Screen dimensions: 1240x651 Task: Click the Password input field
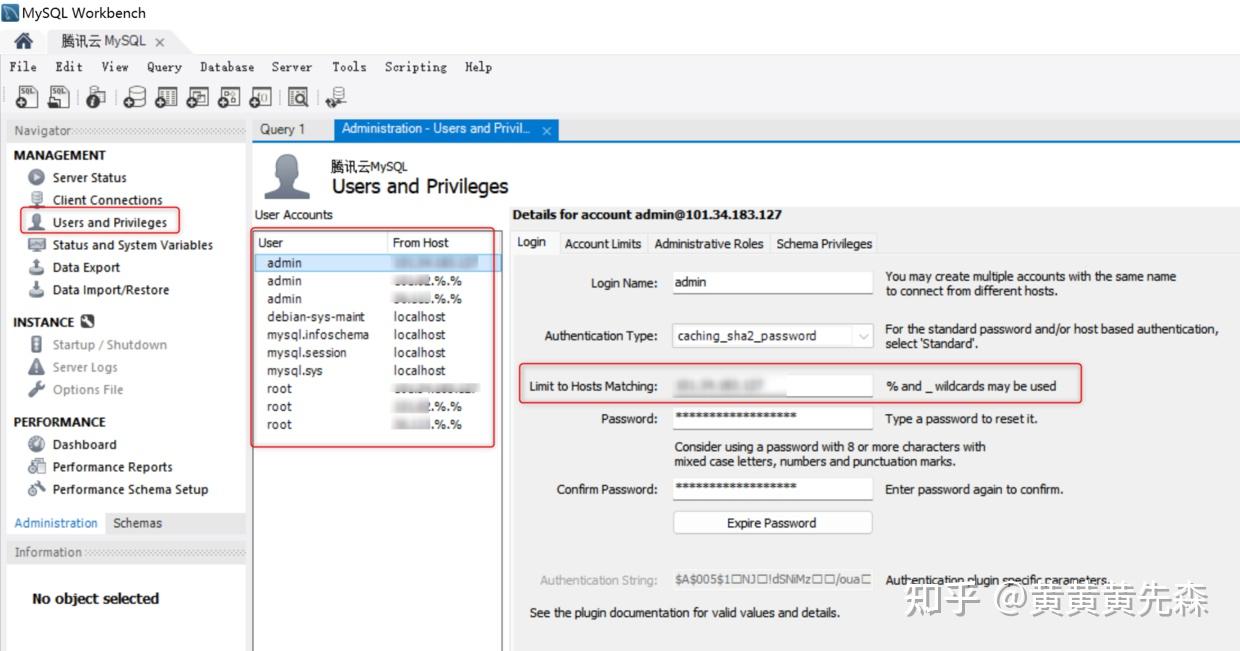(x=773, y=418)
